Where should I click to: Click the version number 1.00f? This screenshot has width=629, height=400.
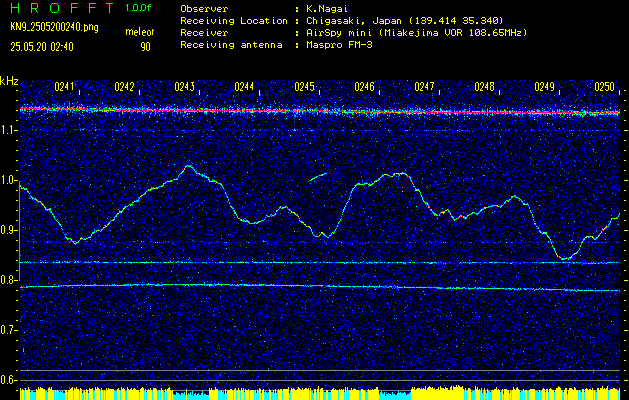pyautogui.click(x=138, y=8)
